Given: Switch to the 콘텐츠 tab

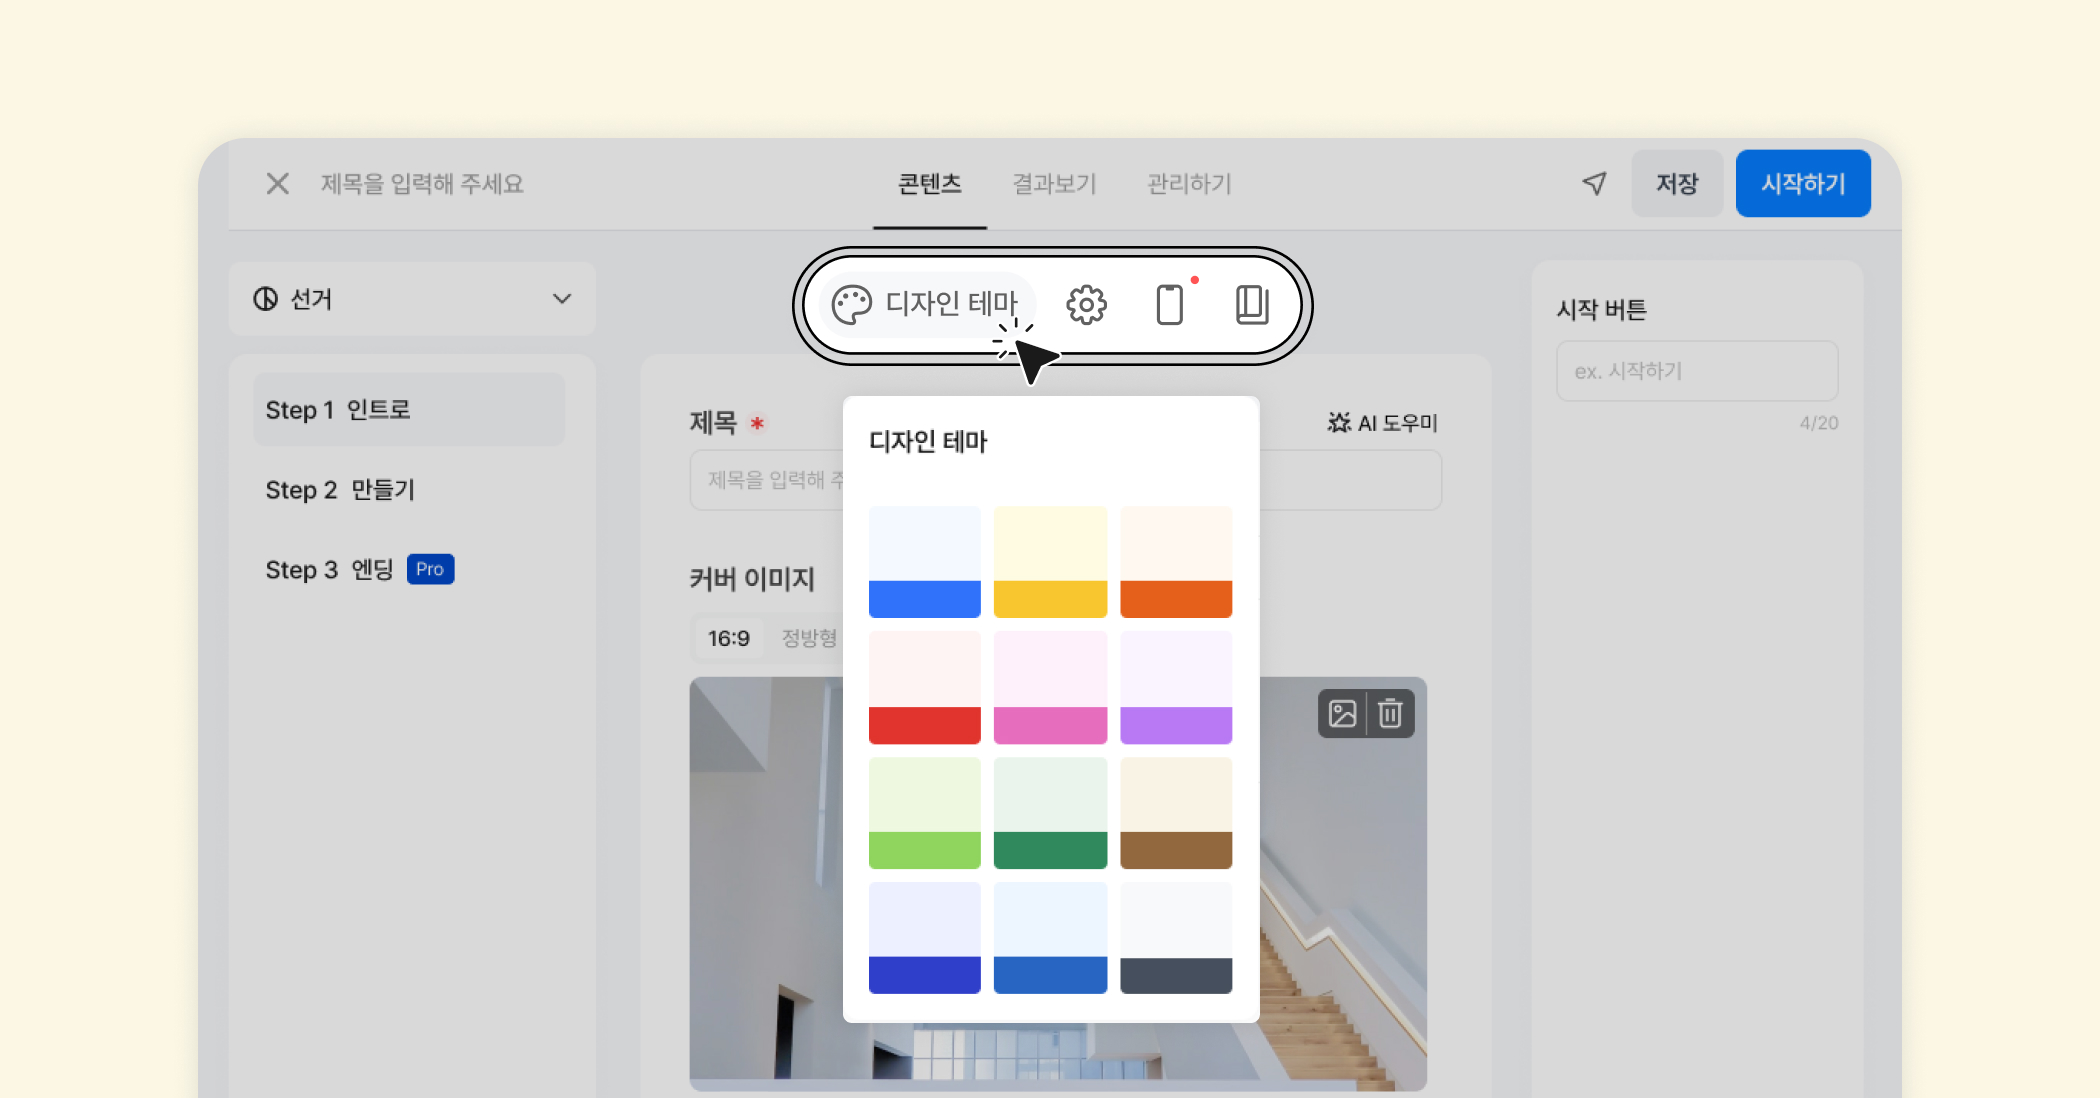Looking at the screenshot, I should pos(930,184).
